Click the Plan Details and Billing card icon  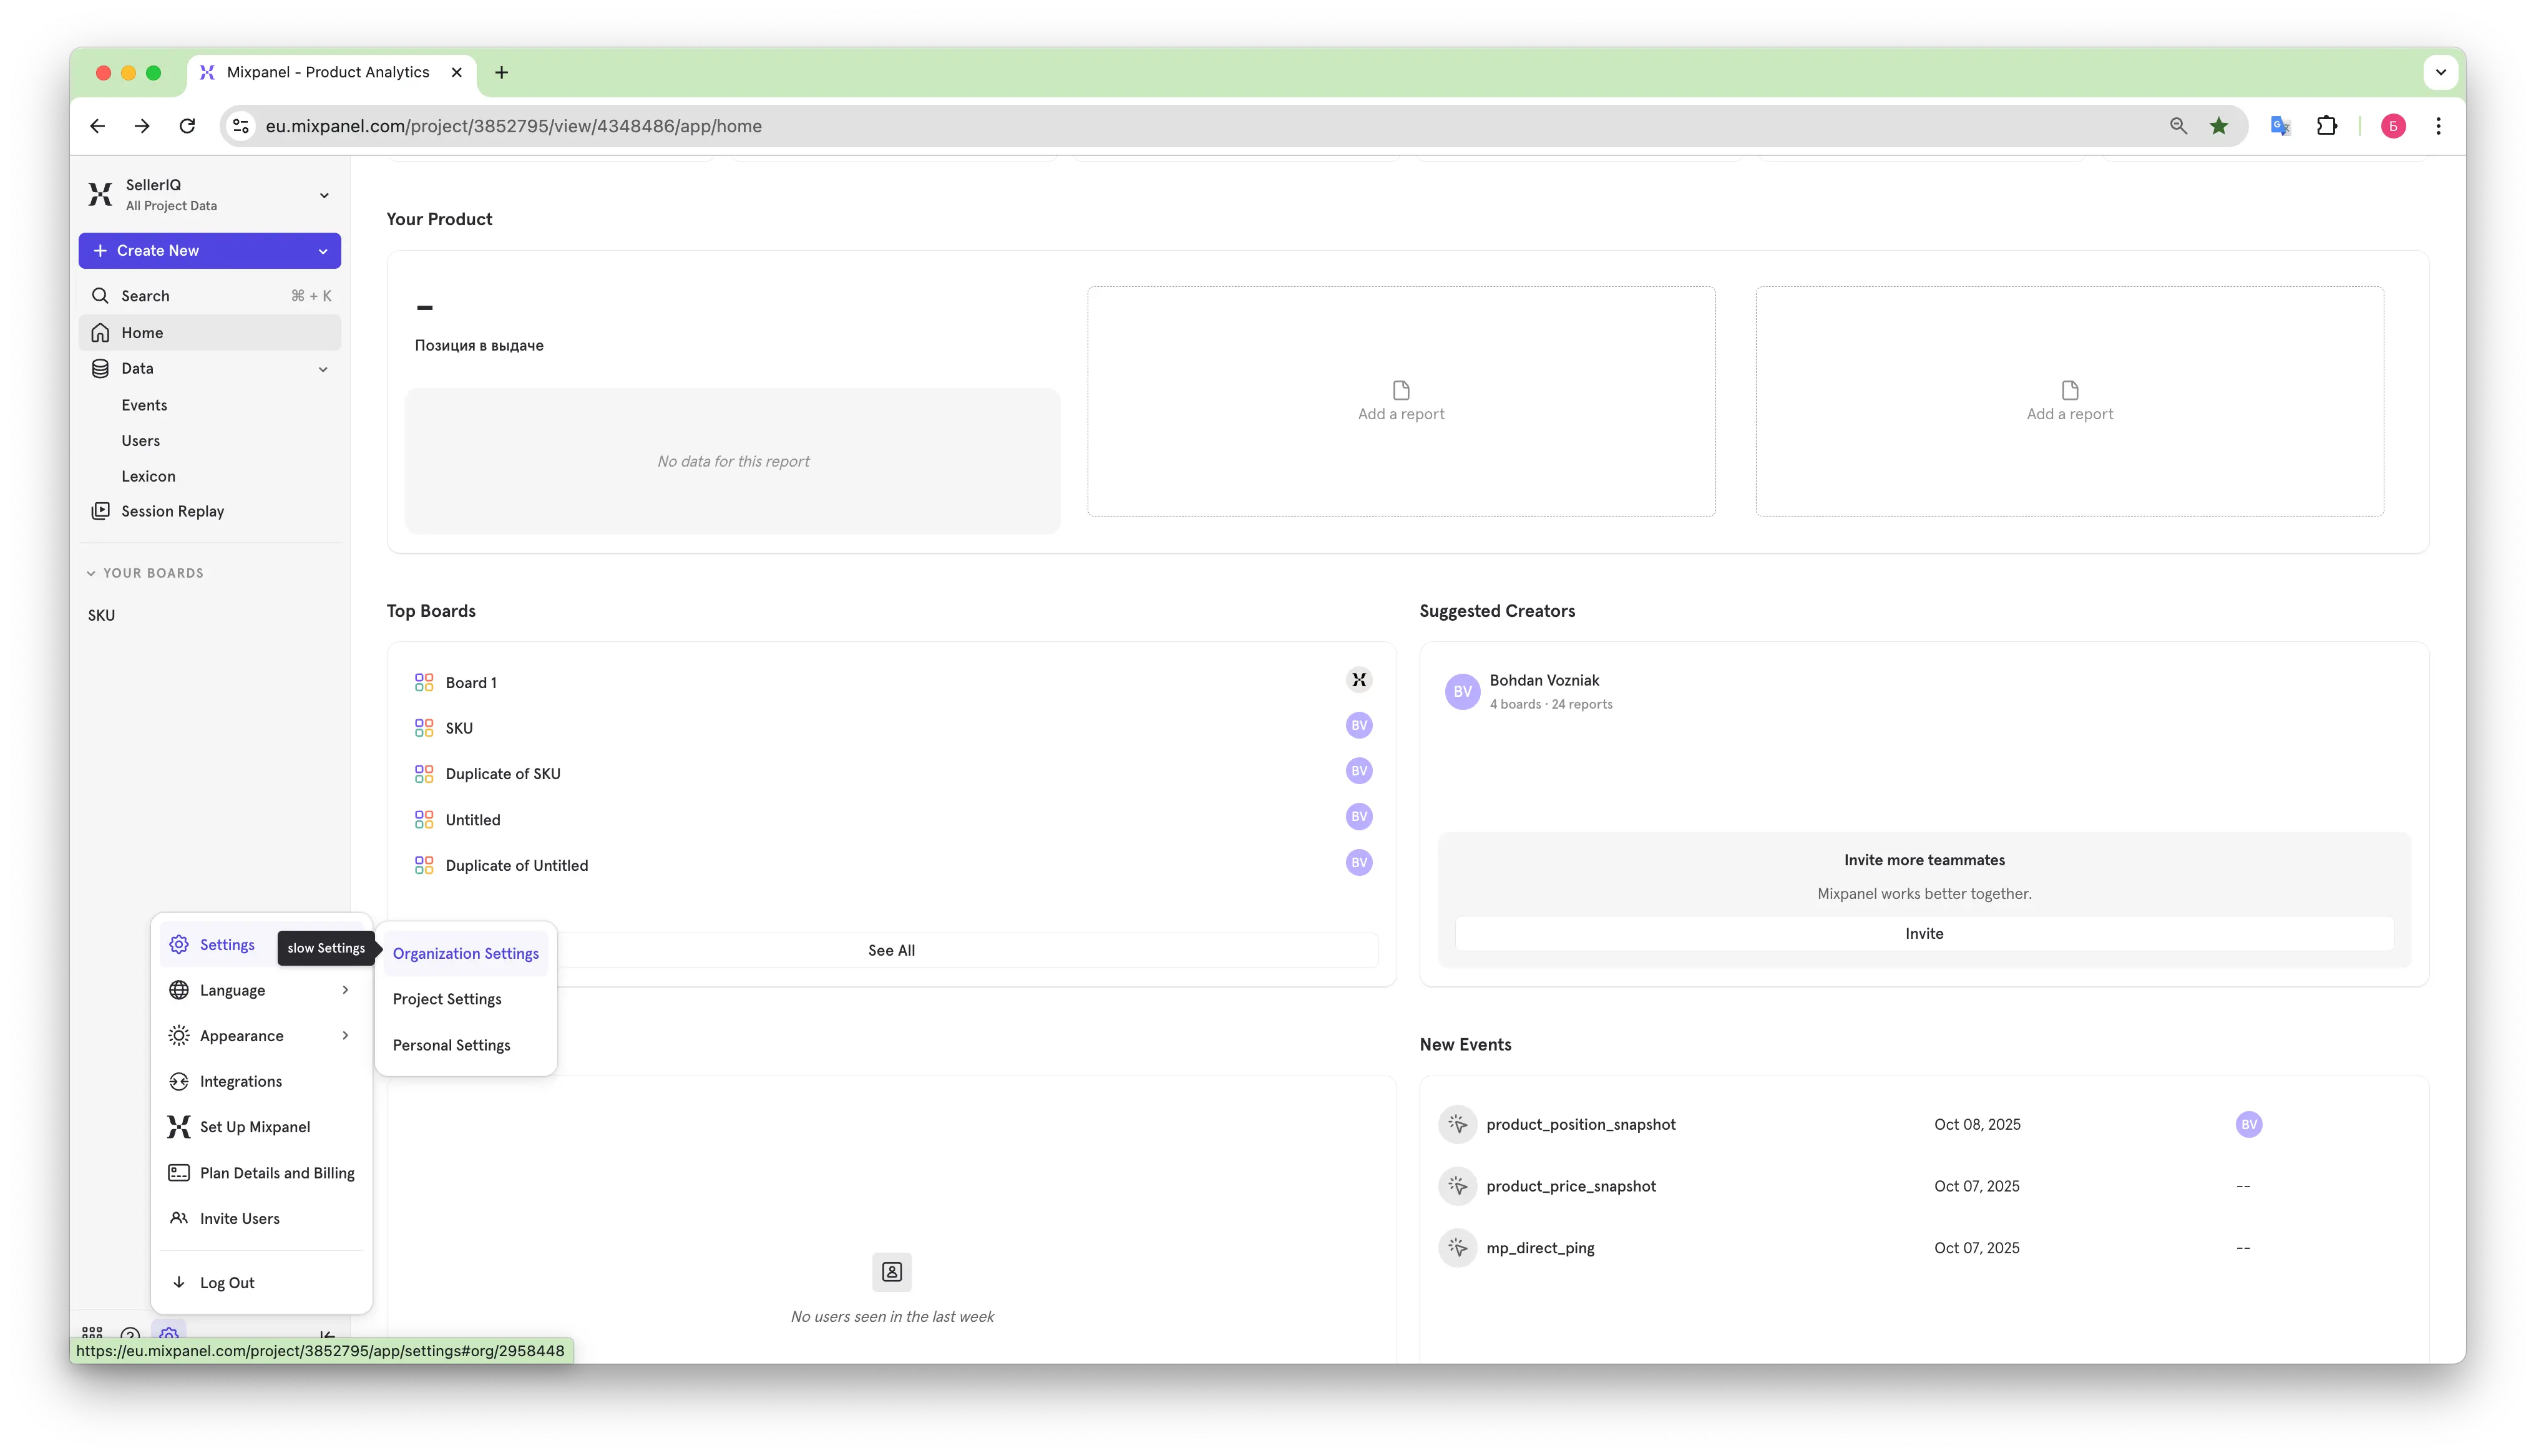(179, 1173)
